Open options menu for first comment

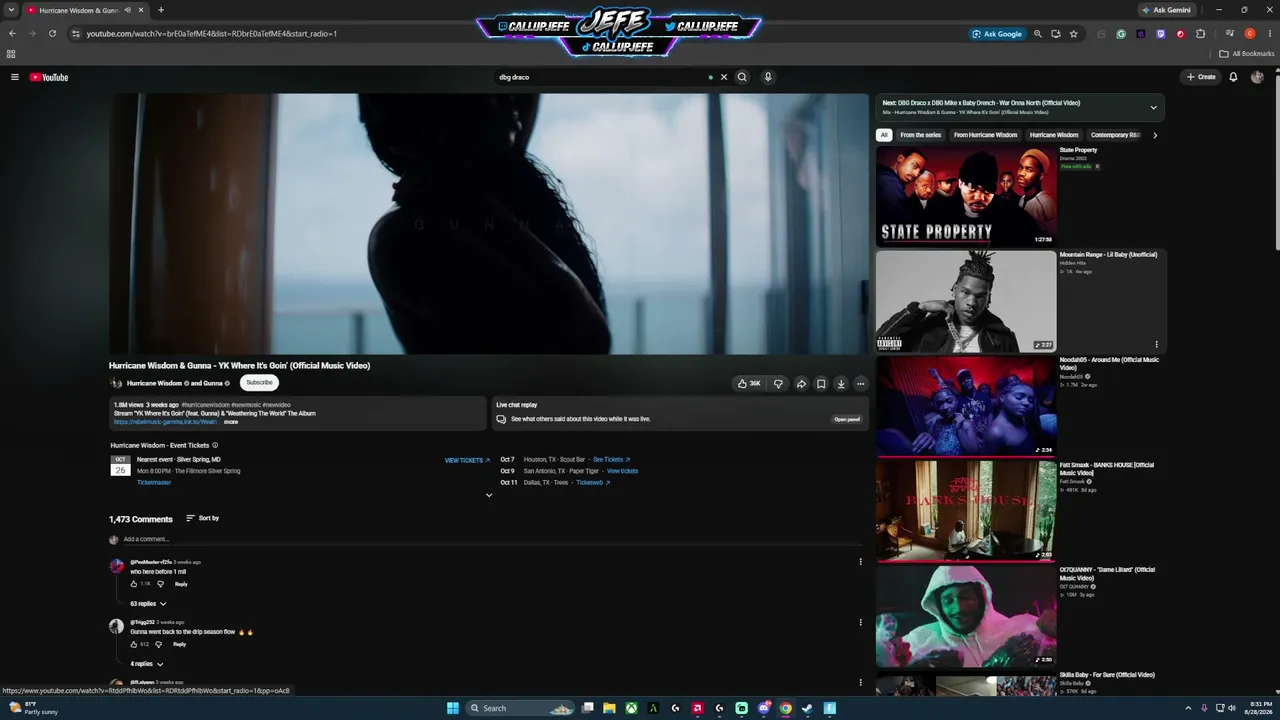860,562
